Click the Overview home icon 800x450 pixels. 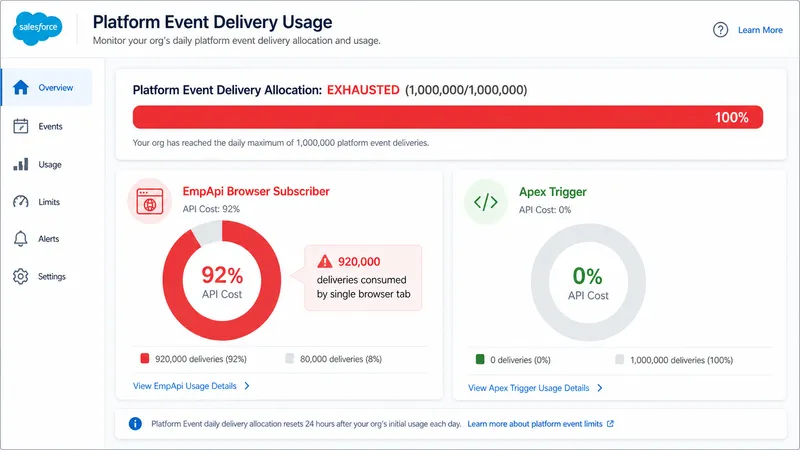[21, 88]
